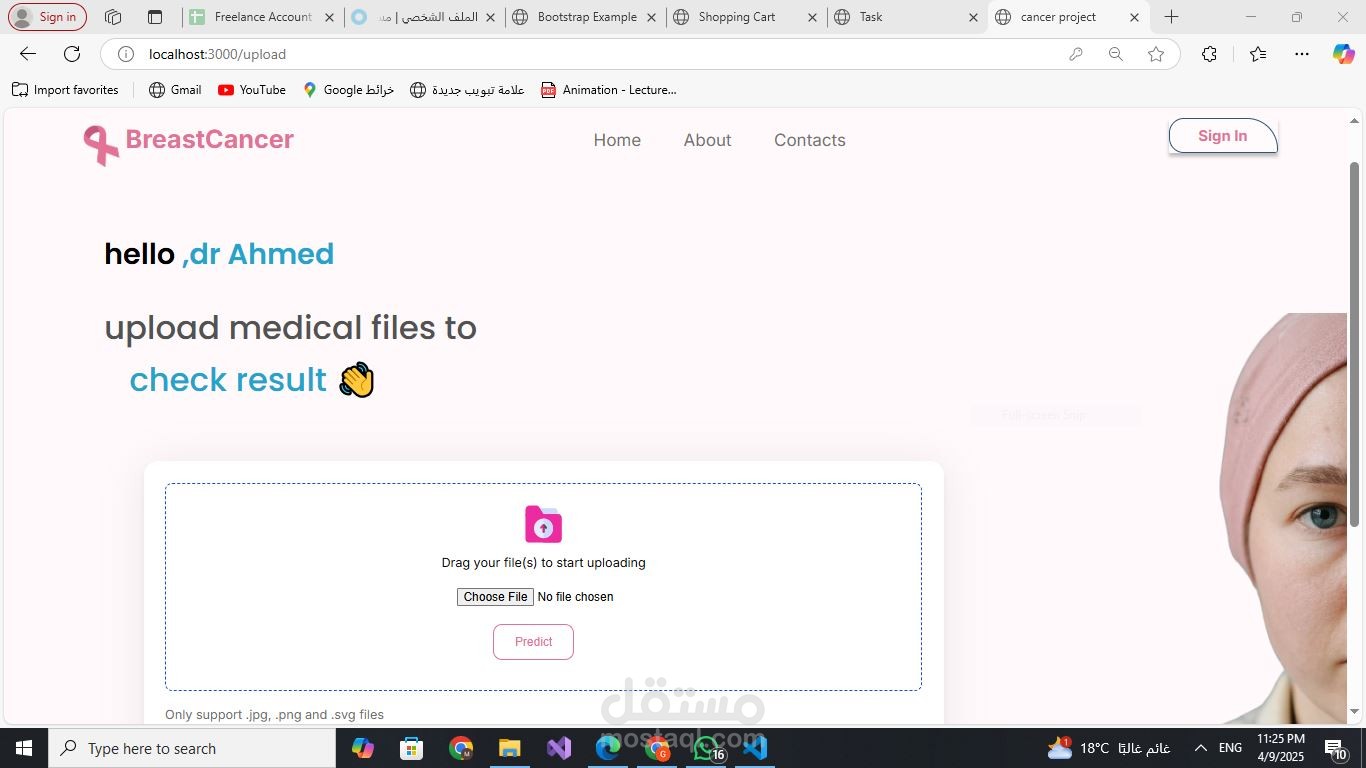Click the Predict button
1366x768 pixels.
point(533,642)
